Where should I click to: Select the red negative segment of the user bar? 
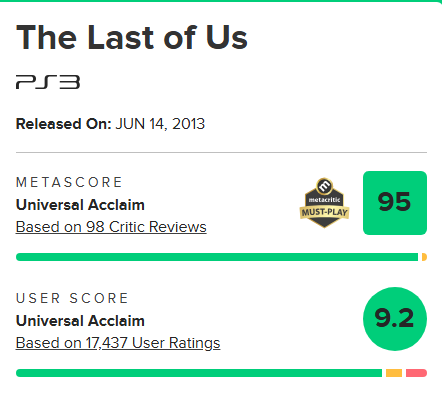pyautogui.click(x=416, y=373)
